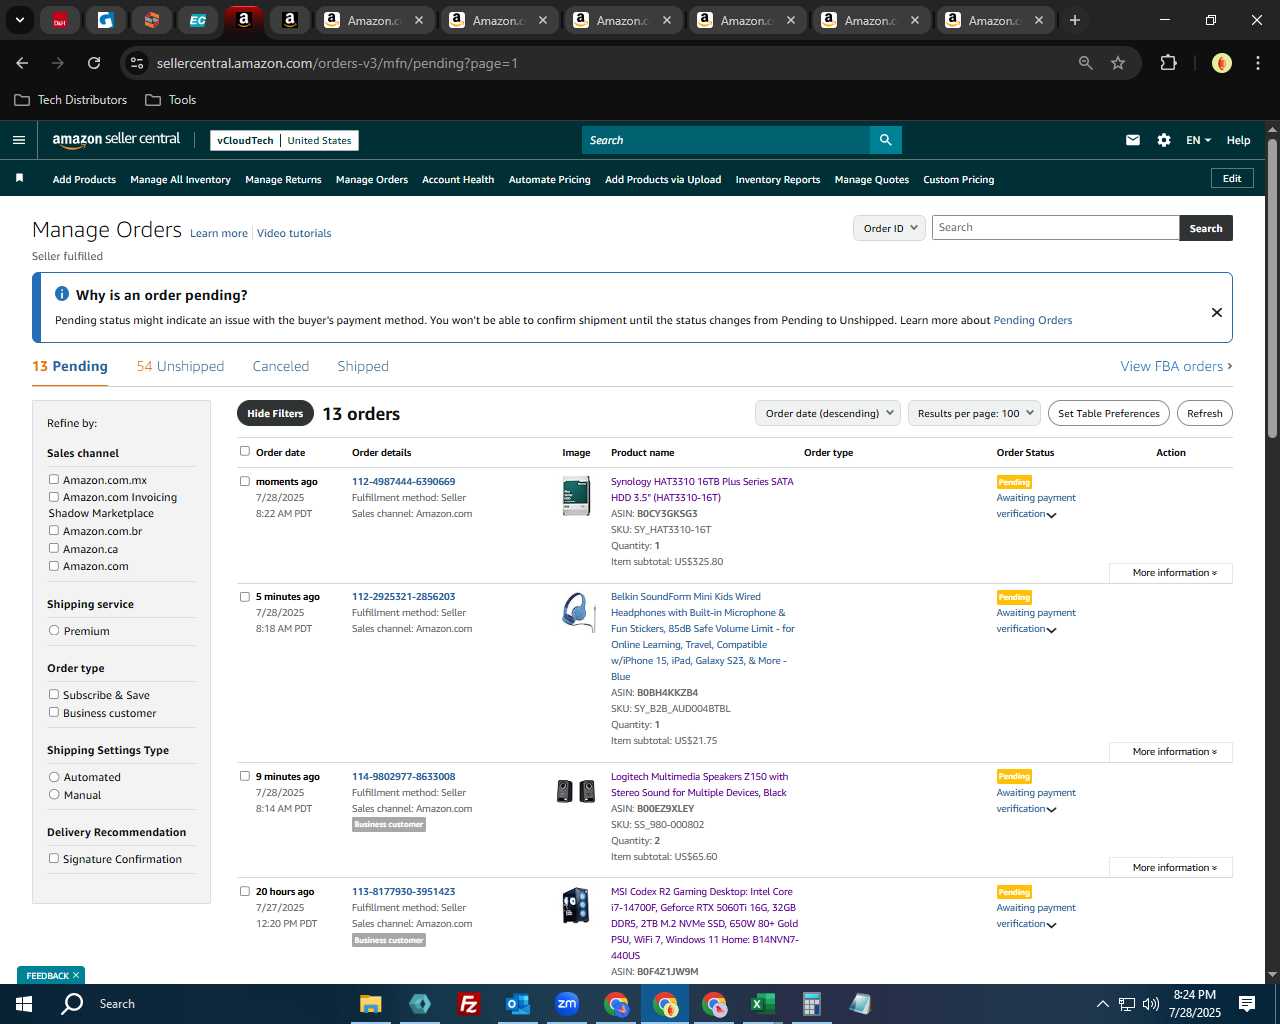The image size is (1280, 1024).
Task: Open the Automate Pricing menu item
Action: pos(550,180)
